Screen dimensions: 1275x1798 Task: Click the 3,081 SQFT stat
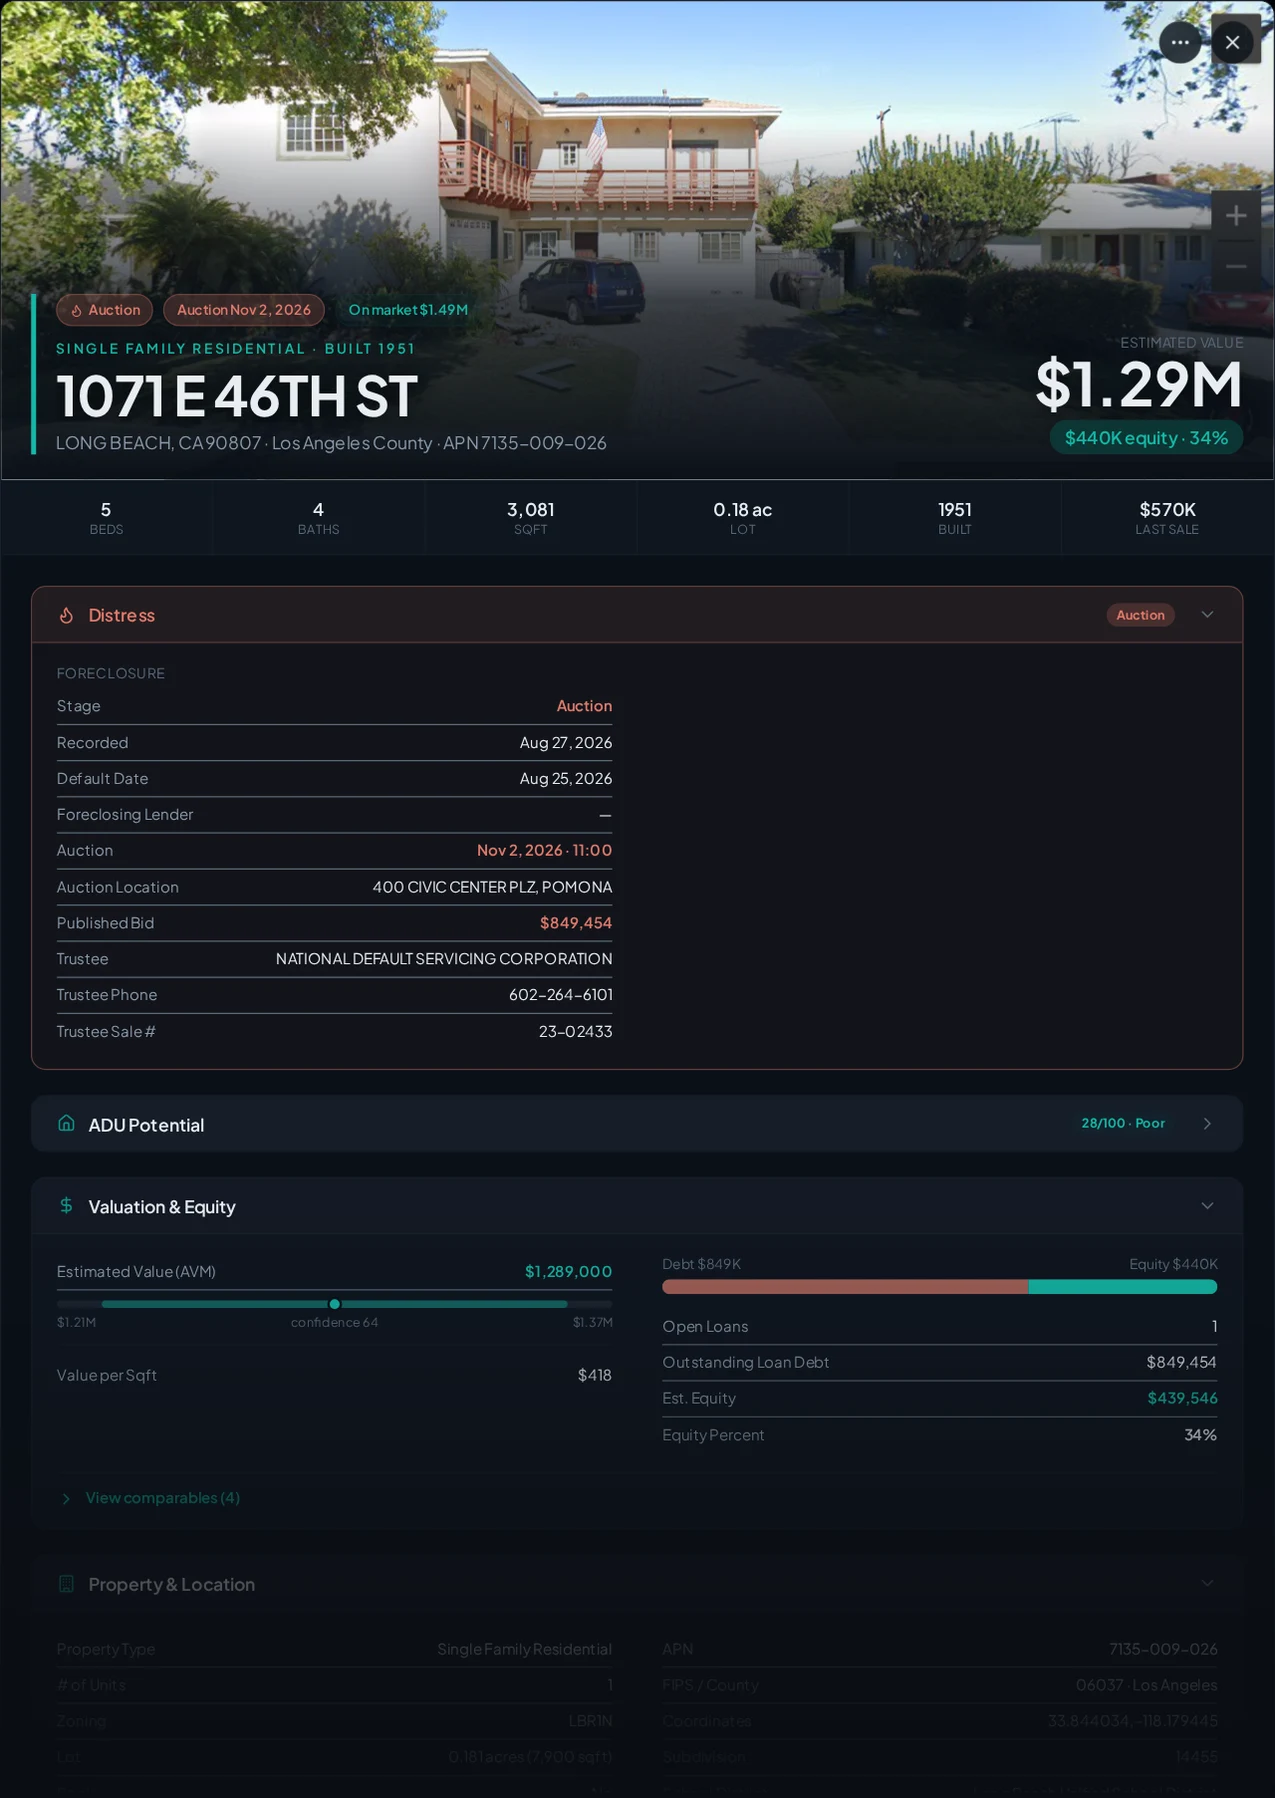(530, 518)
